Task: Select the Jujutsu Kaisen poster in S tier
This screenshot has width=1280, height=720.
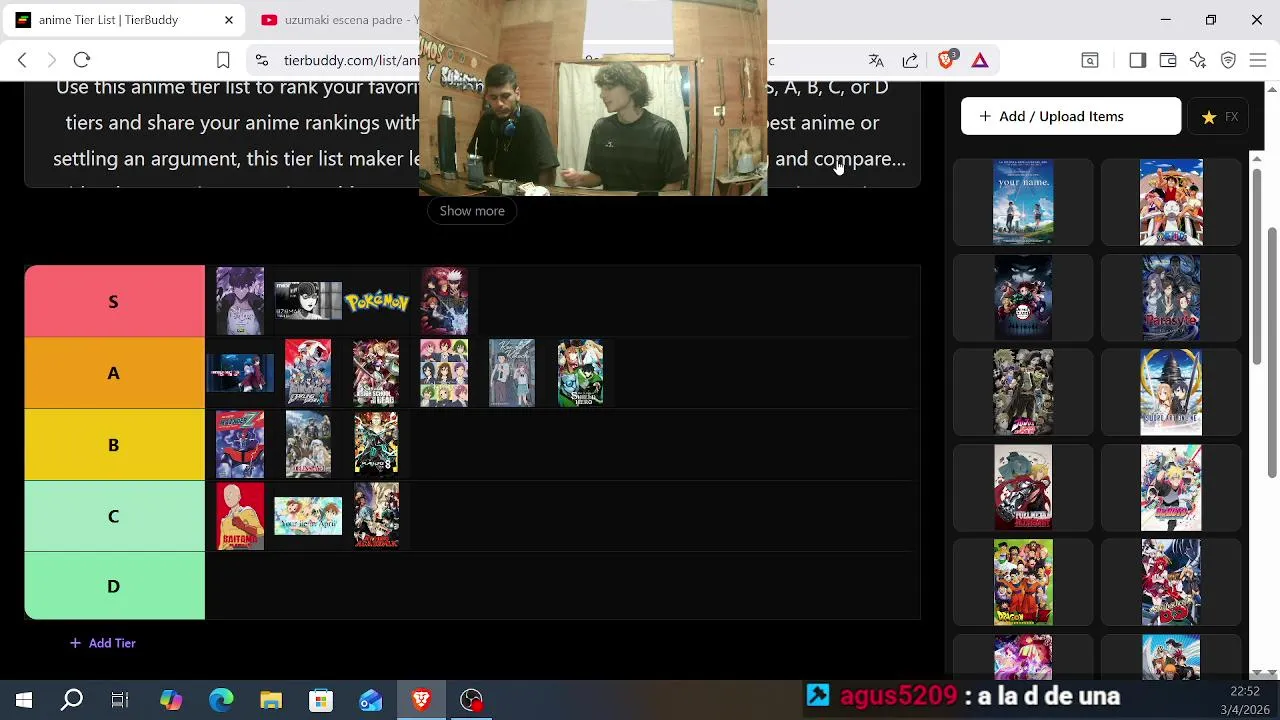Action: (x=444, y=301)
